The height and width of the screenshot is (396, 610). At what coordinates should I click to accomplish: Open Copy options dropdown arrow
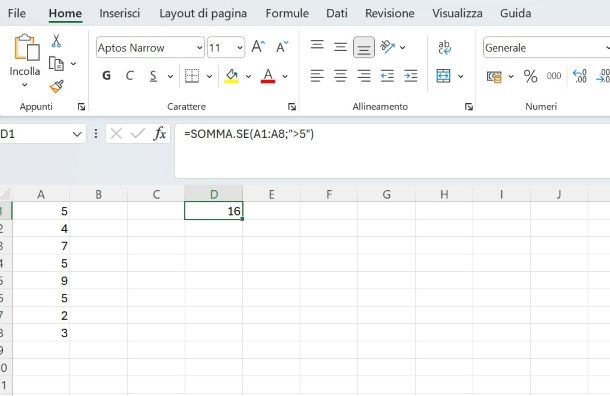73,63
